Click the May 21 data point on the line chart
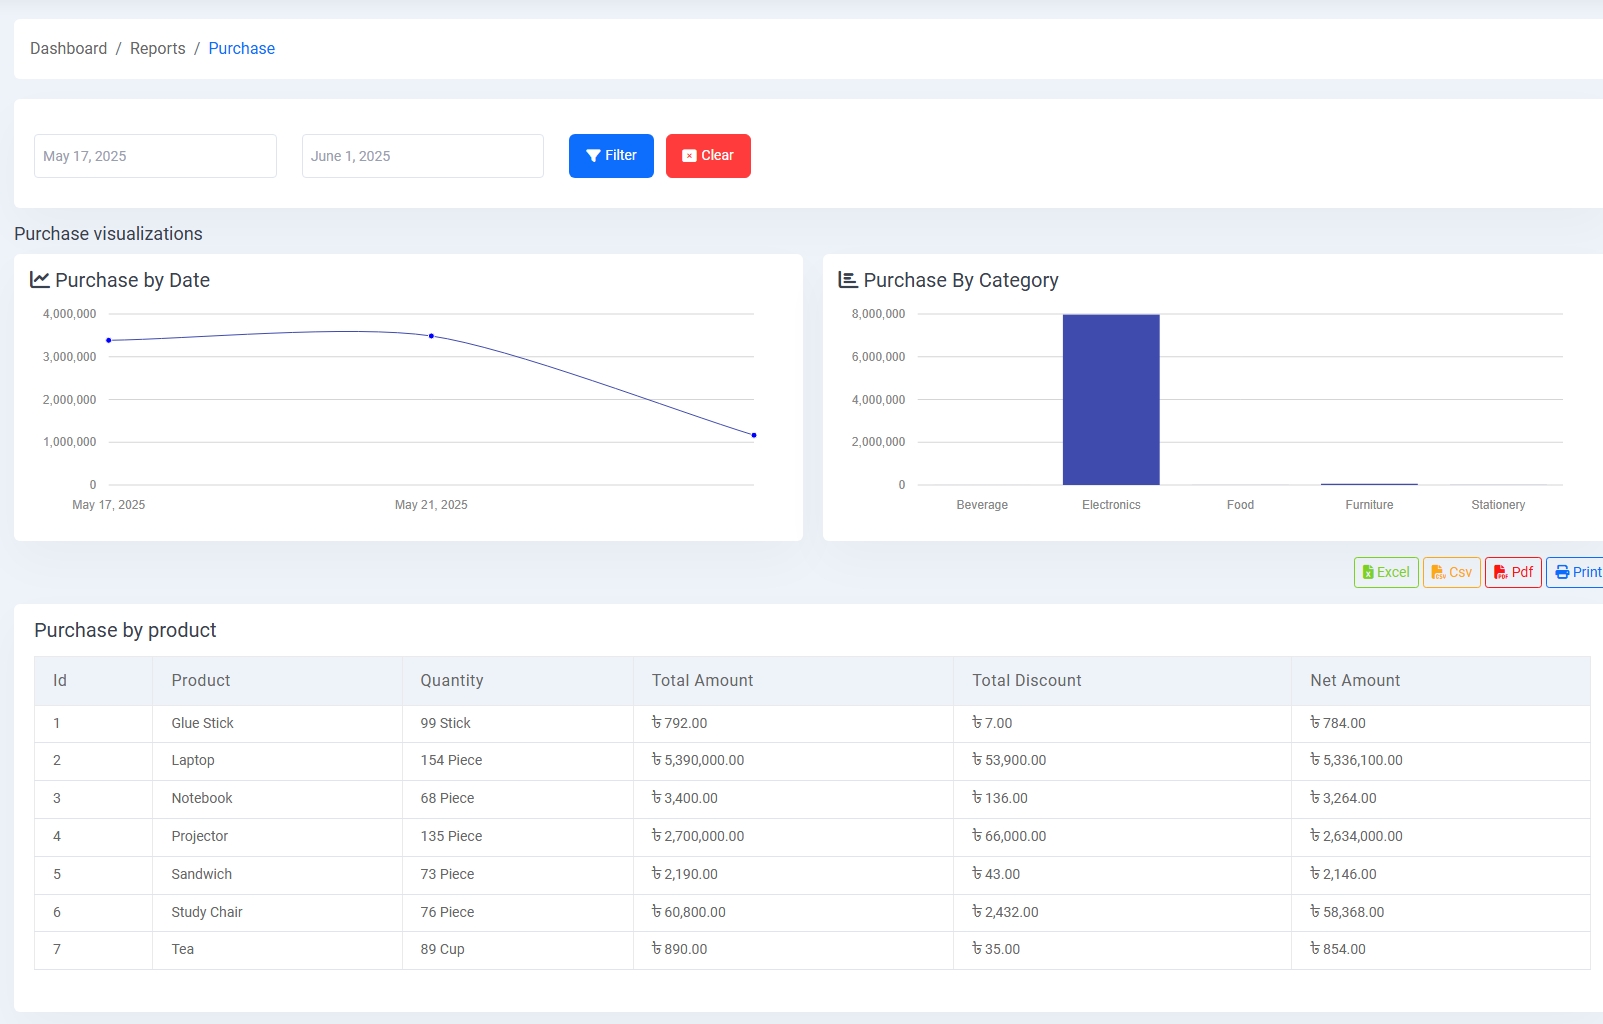 click(430, 337)
